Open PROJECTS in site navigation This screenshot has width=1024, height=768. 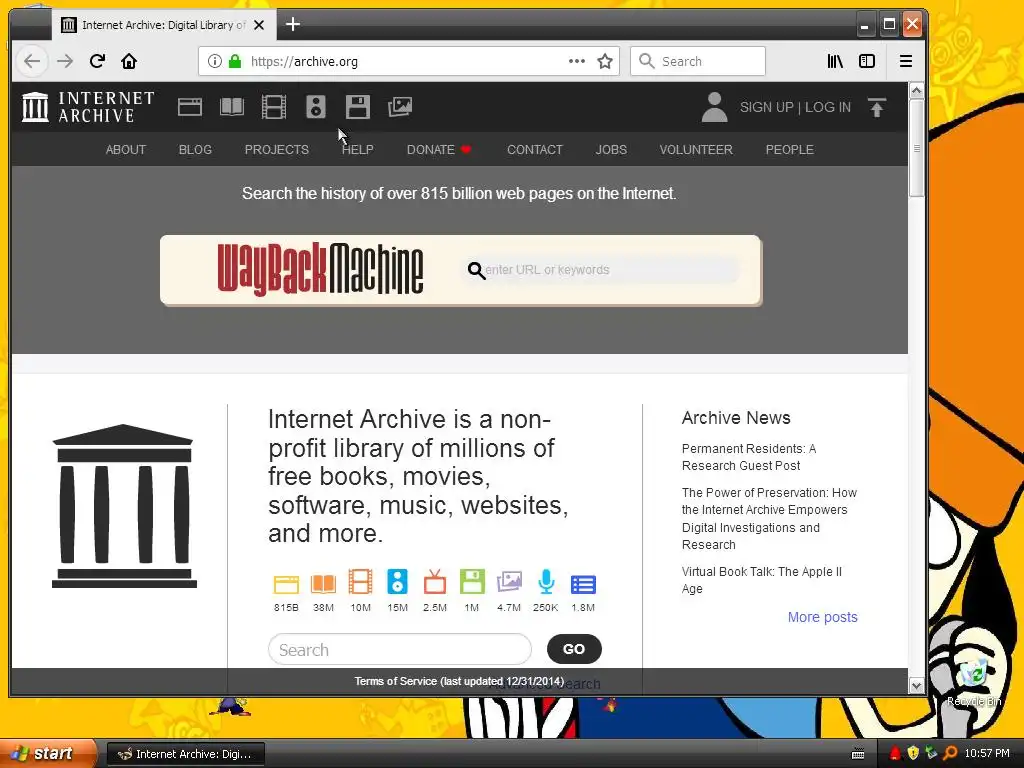coord(277,150)
